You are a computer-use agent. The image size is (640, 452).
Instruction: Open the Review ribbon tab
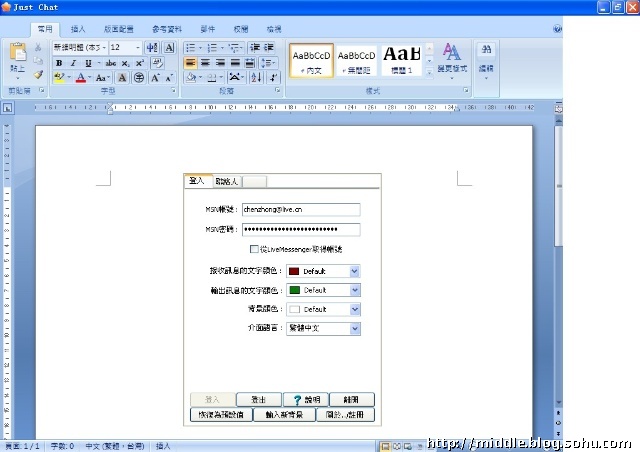click(241, 29)
